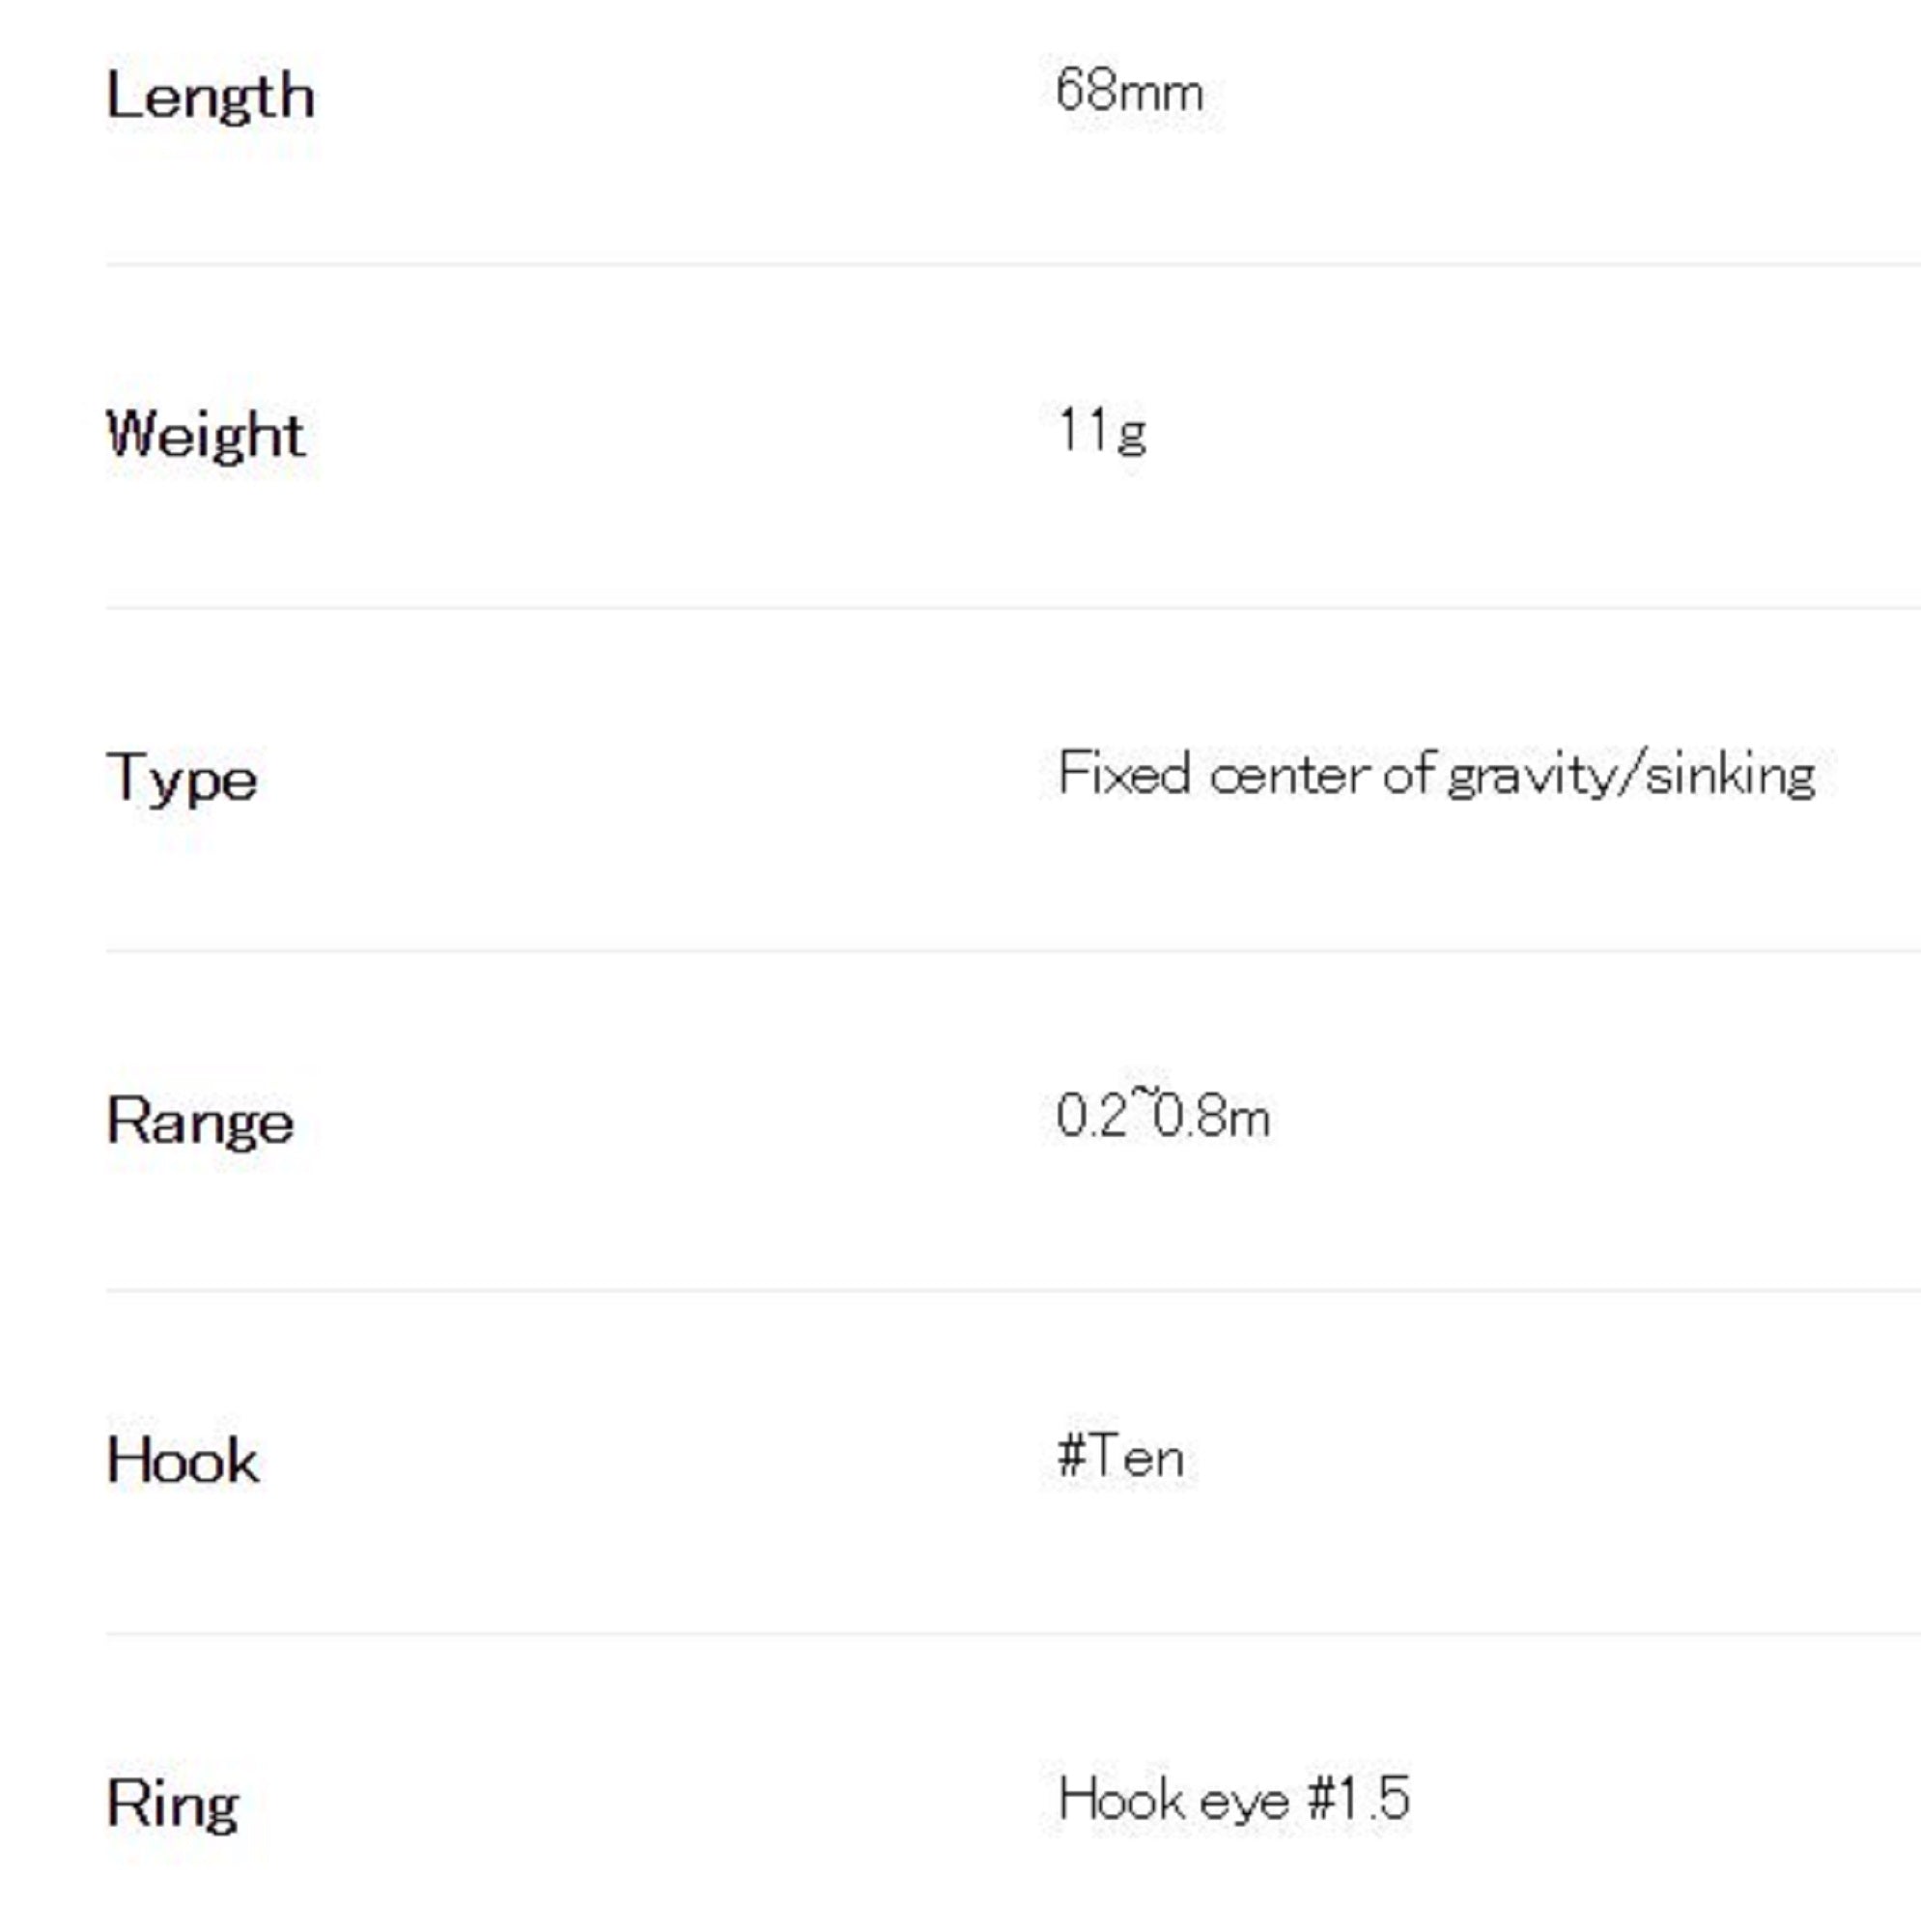Viewport: 1921px width, 1932px height.
Task: Select the 11g weight value
Action: tap(1101, 432)
